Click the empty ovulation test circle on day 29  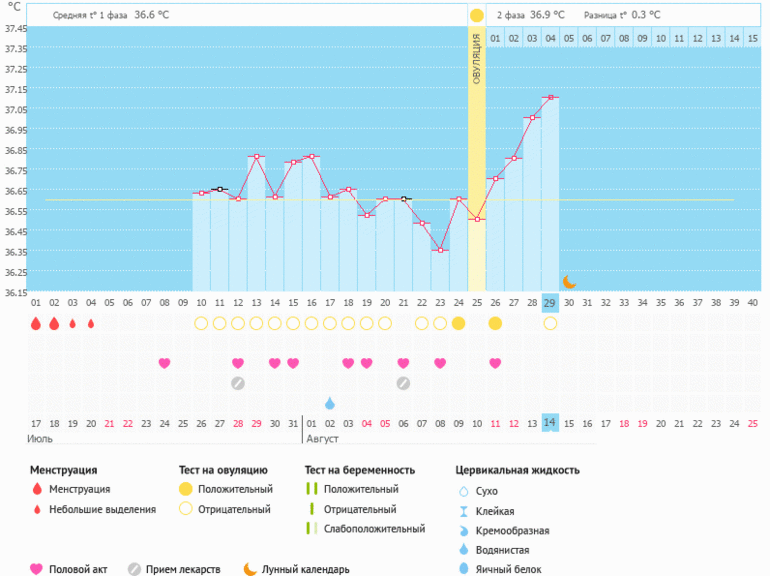[x=550, y=323]
